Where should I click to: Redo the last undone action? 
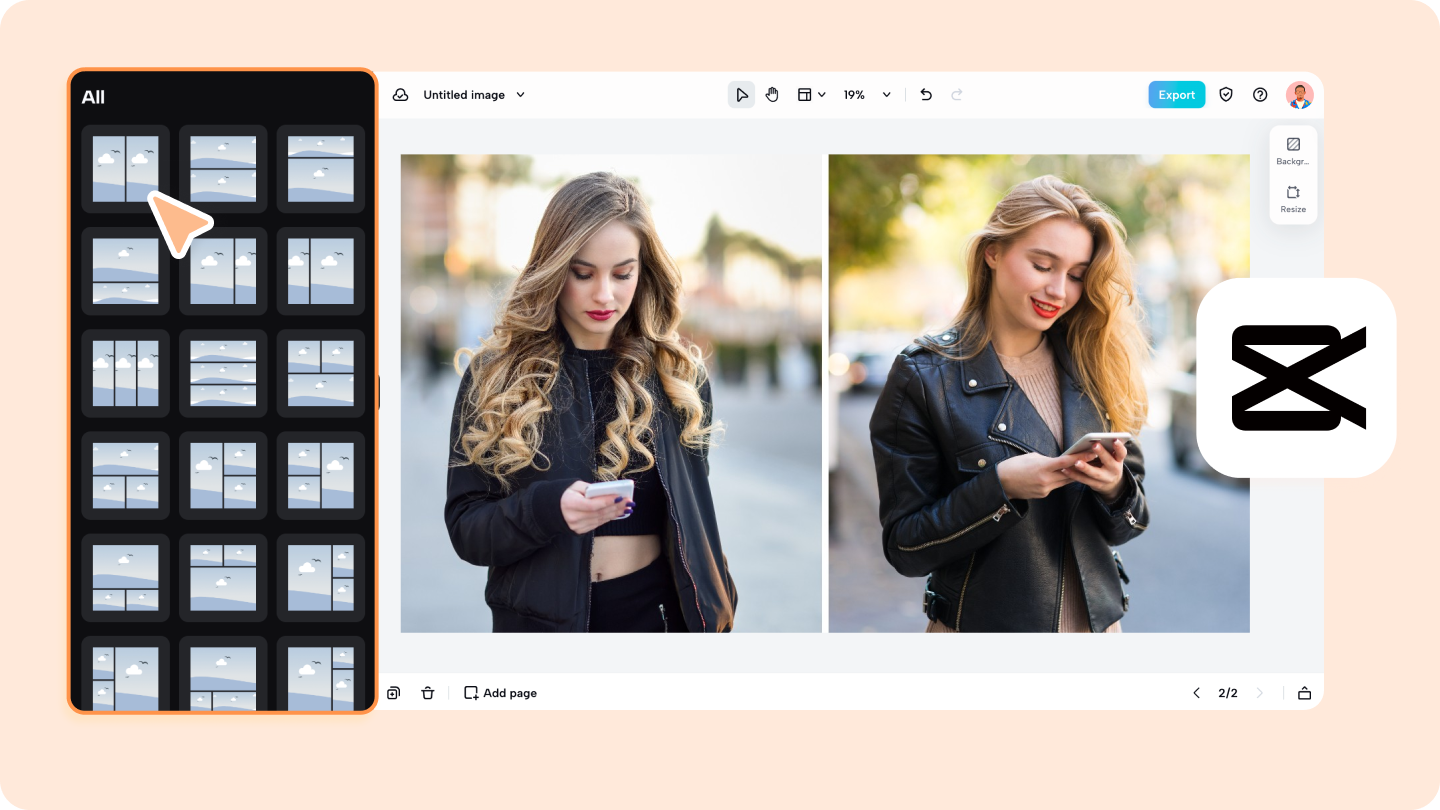957,95
